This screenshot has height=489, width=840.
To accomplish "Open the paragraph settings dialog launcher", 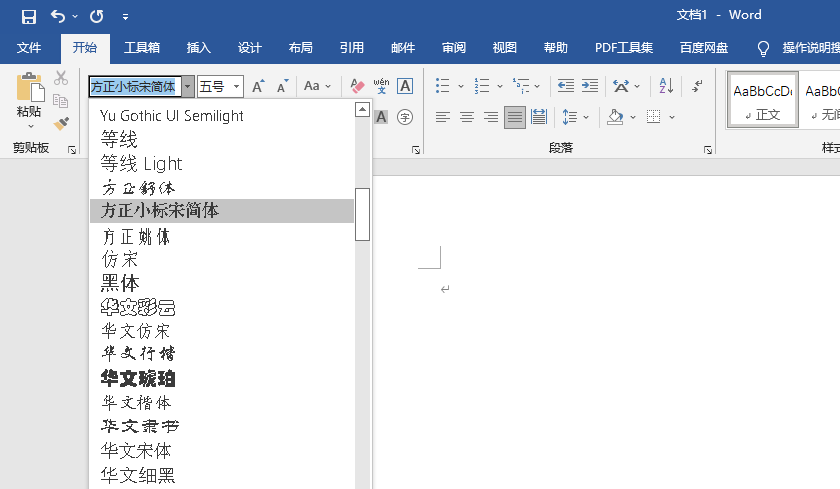I will (x=708, y=151).
